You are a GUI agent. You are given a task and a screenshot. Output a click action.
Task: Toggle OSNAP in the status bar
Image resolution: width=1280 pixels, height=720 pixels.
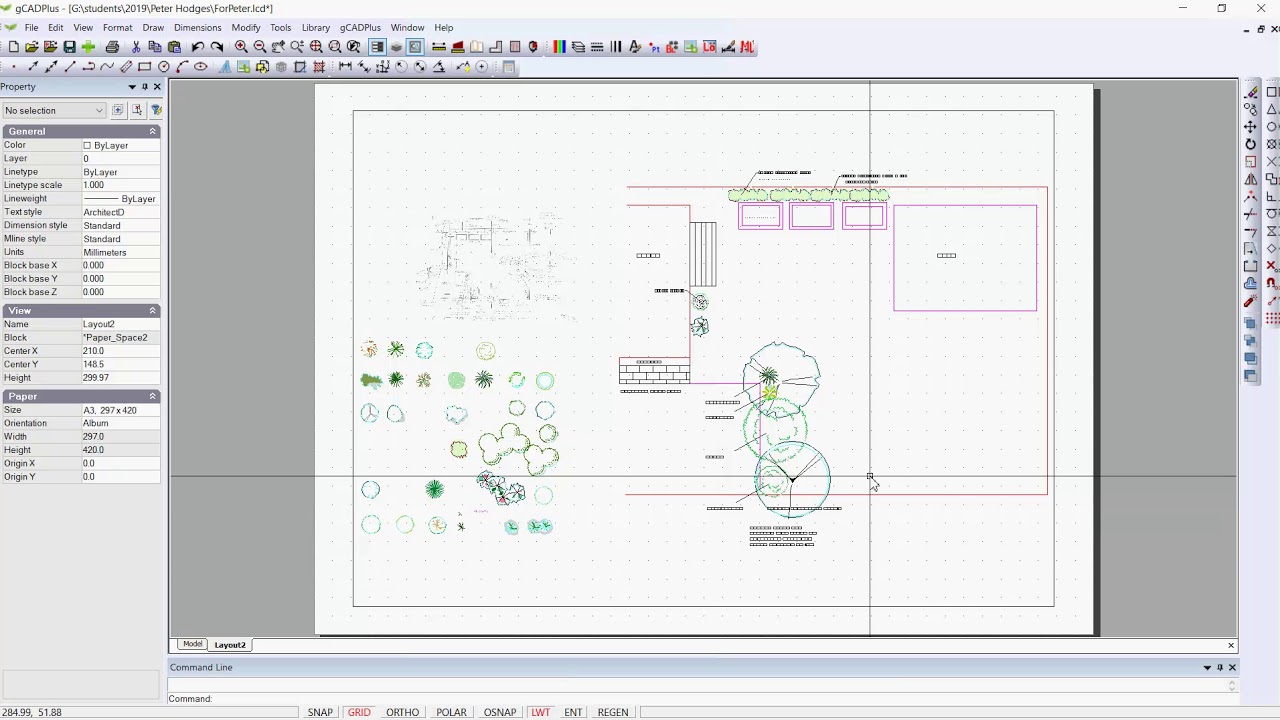tap(500, 712)
